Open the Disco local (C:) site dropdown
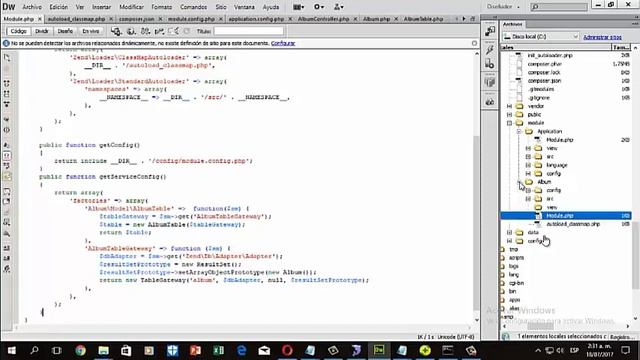 (541, 37)
